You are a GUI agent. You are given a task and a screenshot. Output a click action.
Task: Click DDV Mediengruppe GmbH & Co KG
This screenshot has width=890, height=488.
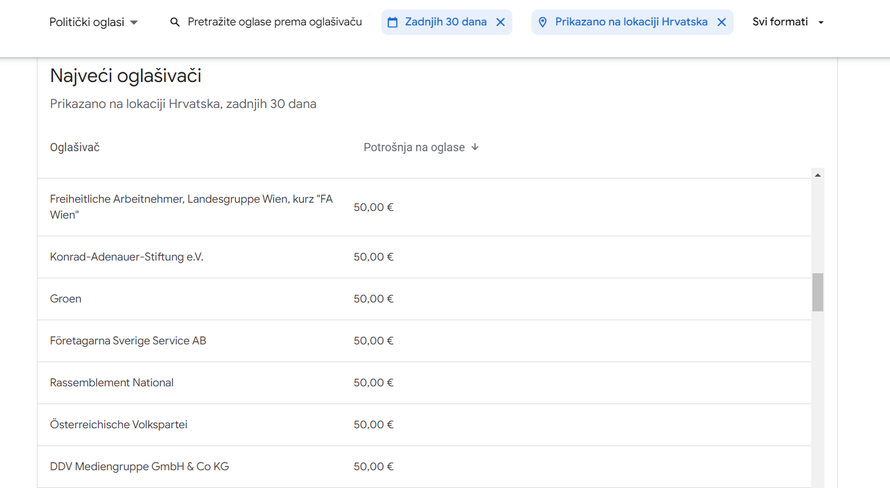[x=139, y=467]
